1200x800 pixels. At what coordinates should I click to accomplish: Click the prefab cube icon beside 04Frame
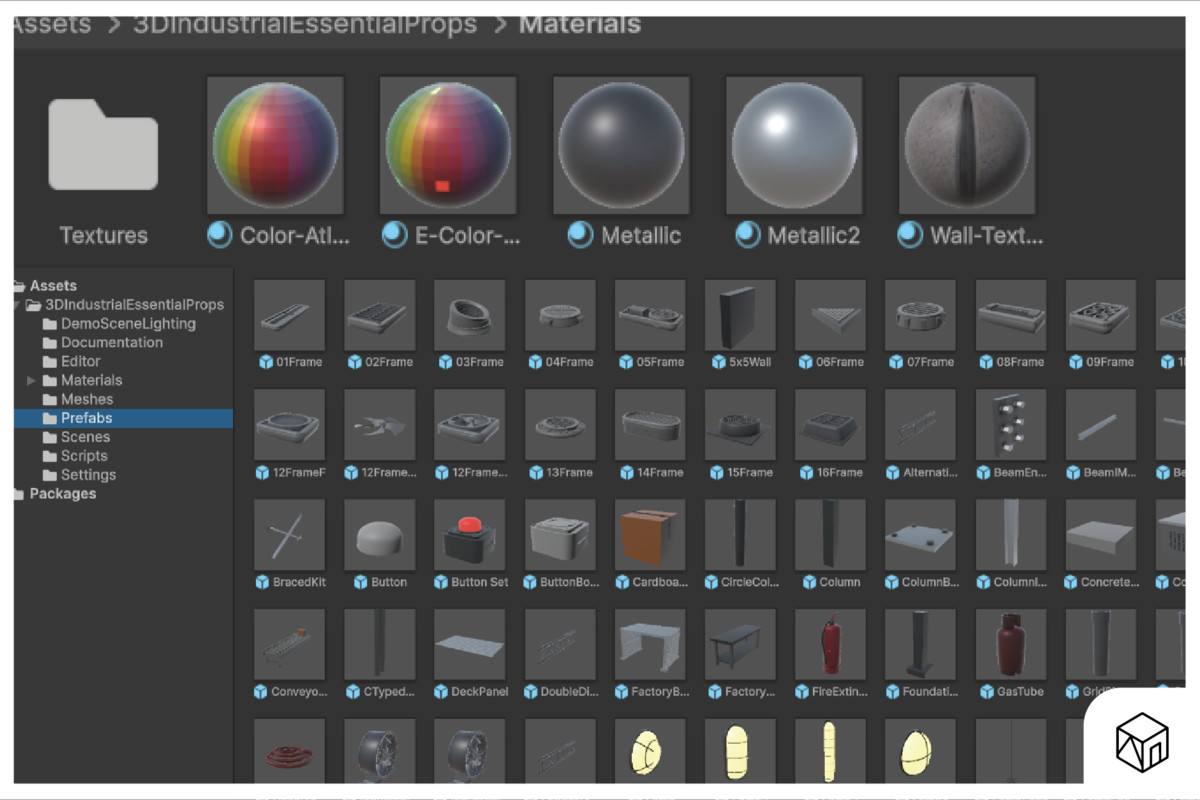coord(535,362)
